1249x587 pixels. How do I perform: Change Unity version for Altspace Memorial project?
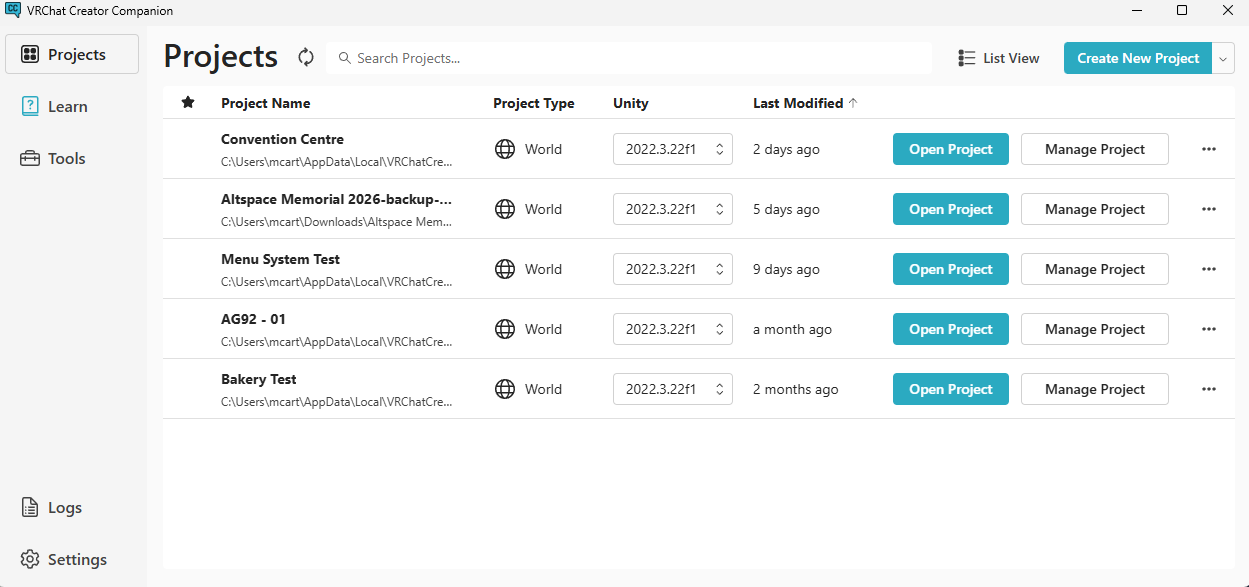point(673,209)
